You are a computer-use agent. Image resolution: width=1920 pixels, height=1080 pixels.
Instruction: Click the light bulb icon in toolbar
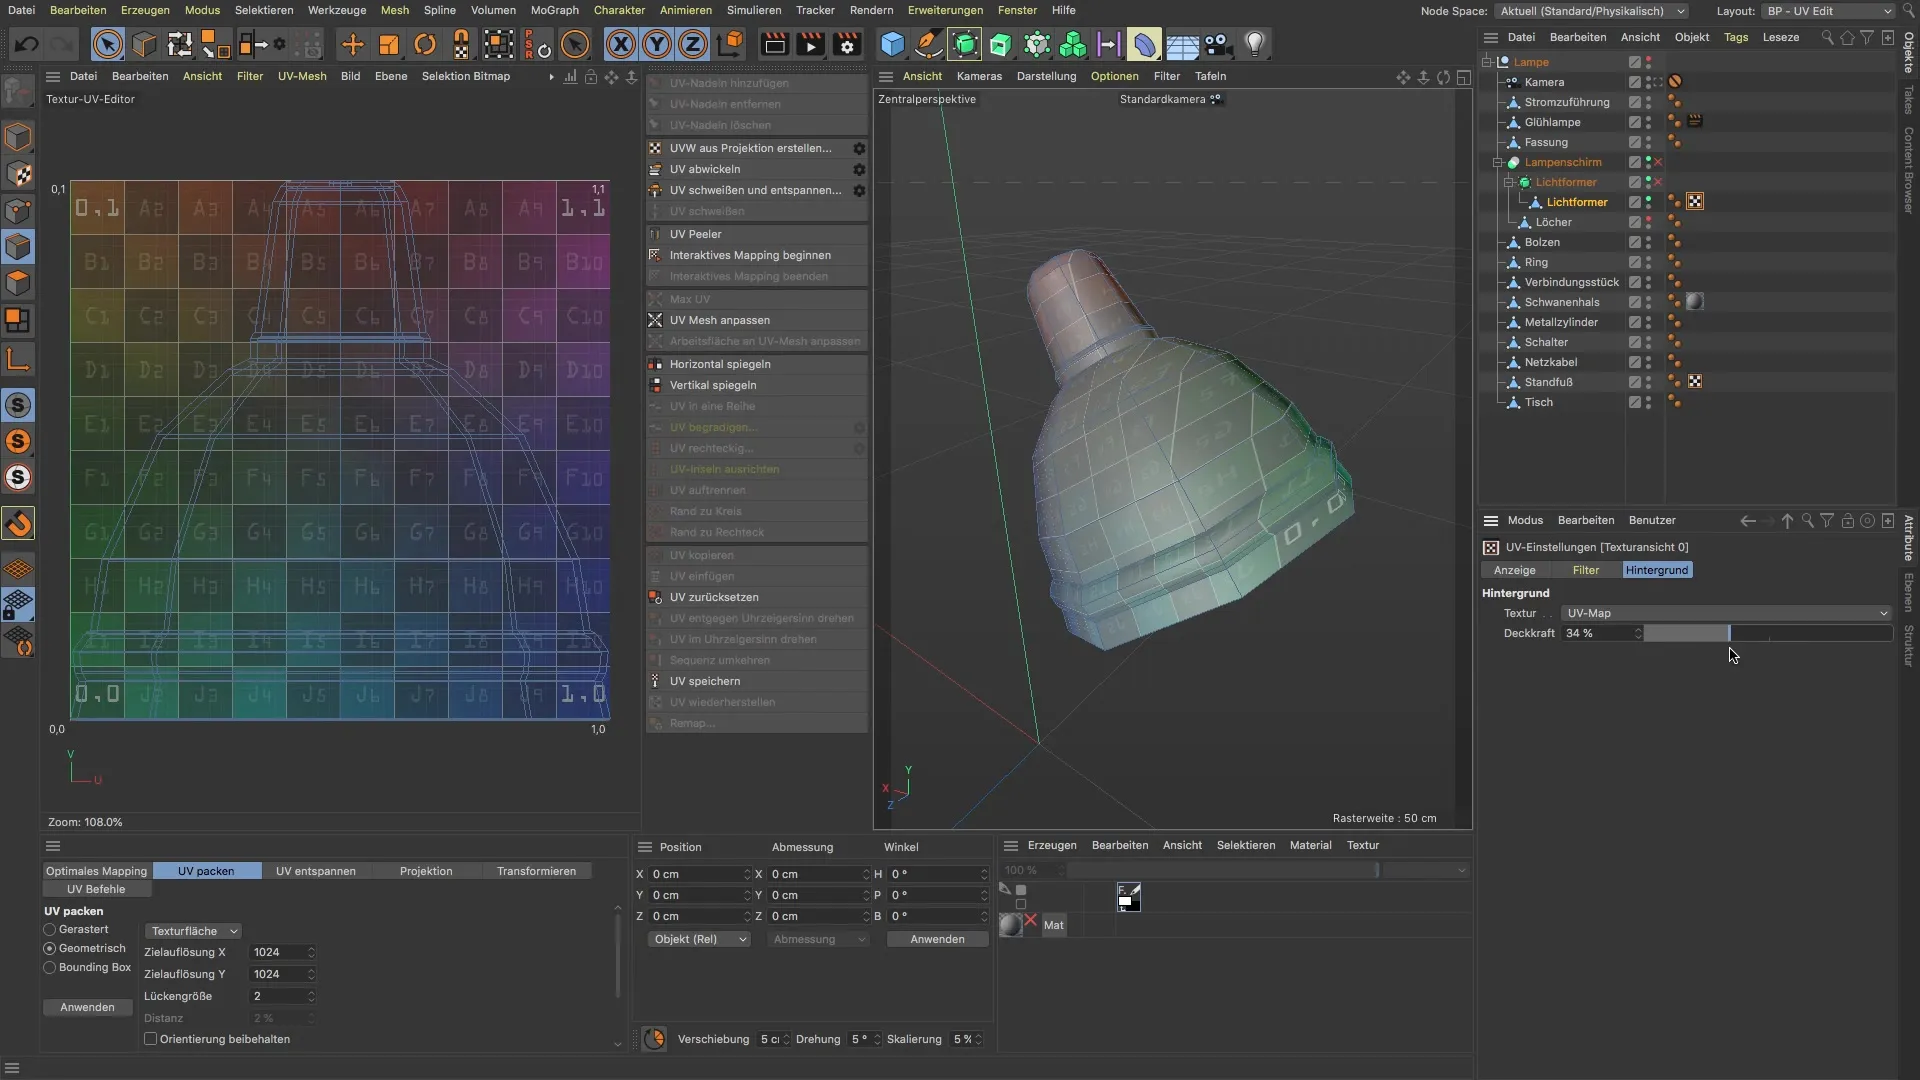(x=1254, y=44)
